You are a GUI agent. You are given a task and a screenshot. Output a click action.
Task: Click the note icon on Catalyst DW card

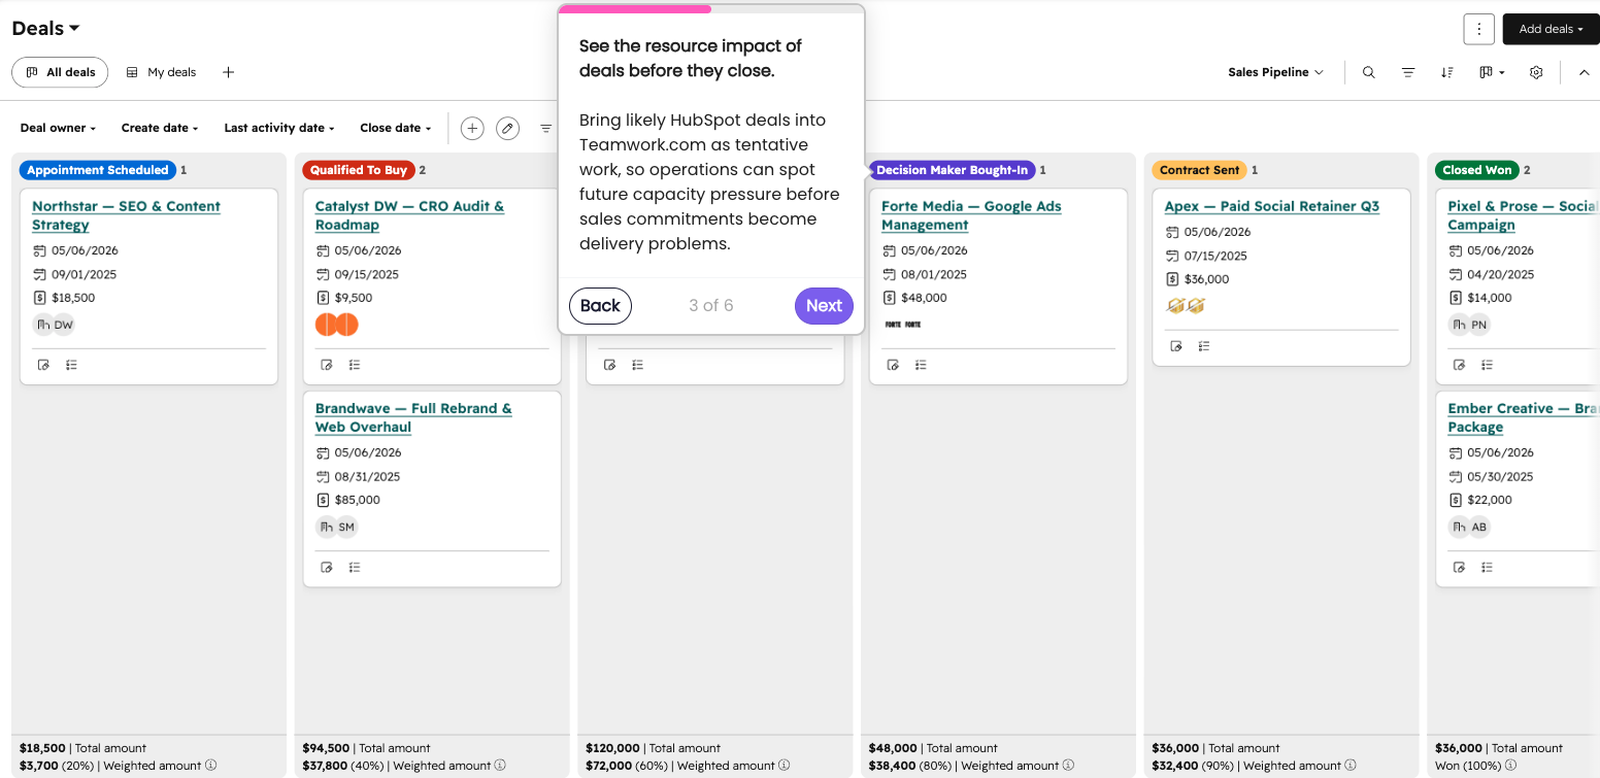pos(326,365)
